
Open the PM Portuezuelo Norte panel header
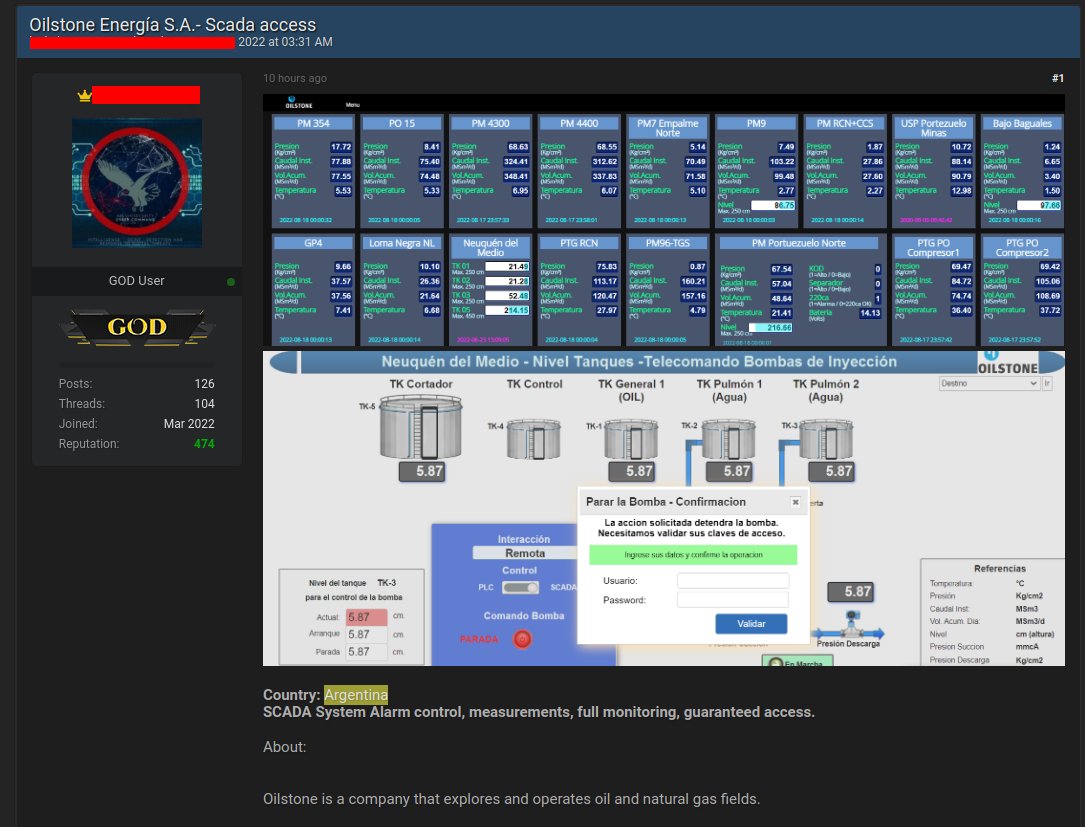(x=799, y=243)
